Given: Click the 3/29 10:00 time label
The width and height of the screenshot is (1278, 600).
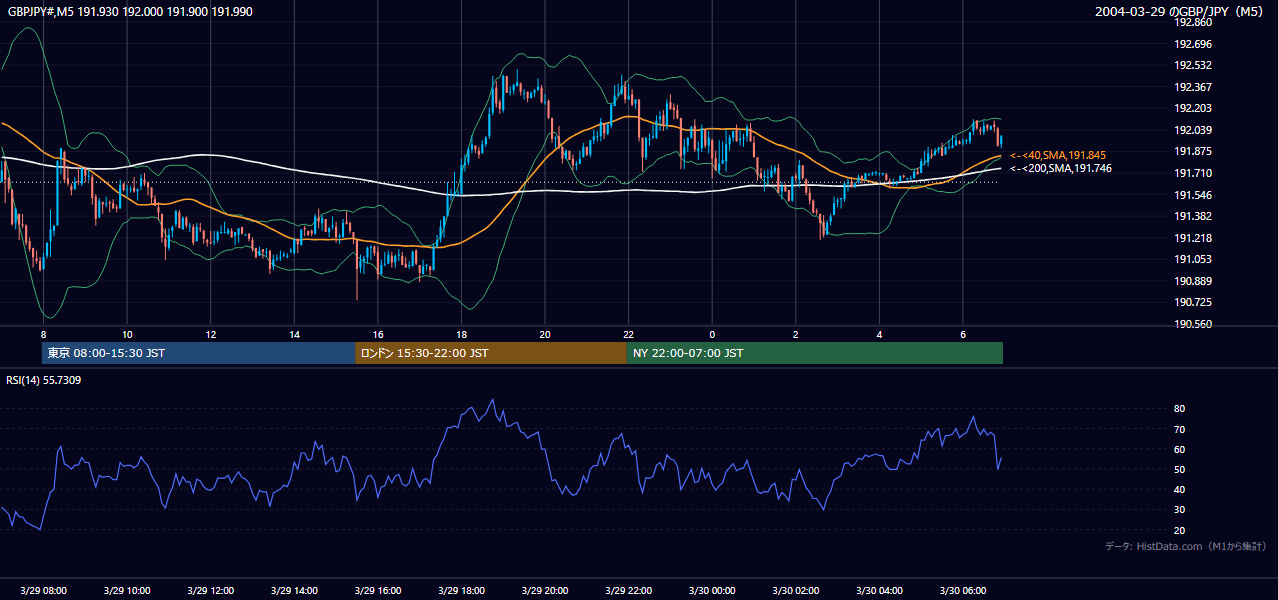Looking at the screenshot, I should (127, 591).
